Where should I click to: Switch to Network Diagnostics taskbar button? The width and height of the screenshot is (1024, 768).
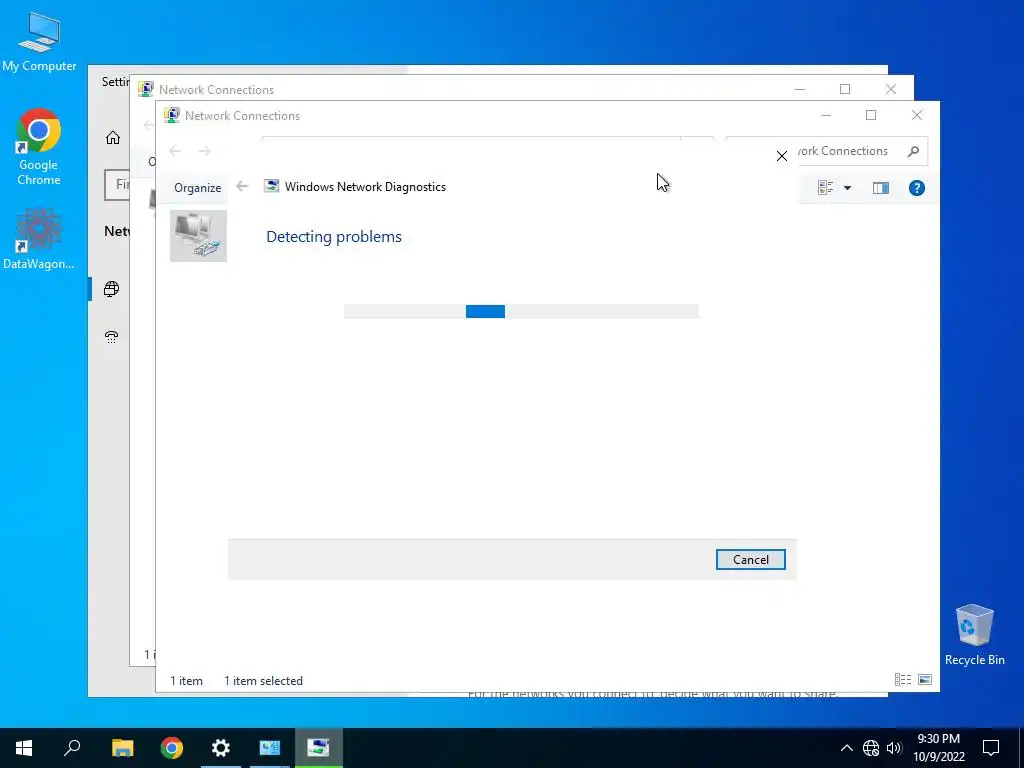coord(319,748)
